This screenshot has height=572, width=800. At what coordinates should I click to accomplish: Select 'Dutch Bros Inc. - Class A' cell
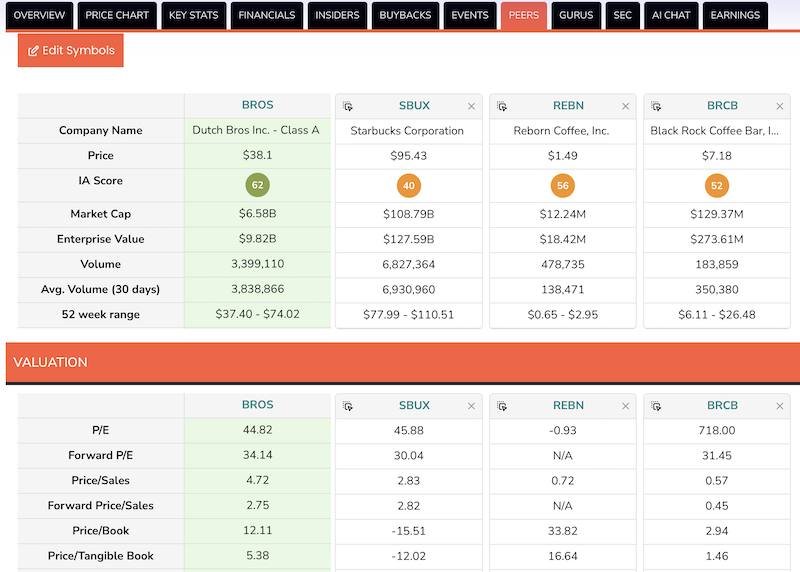[x=256, y=130]
